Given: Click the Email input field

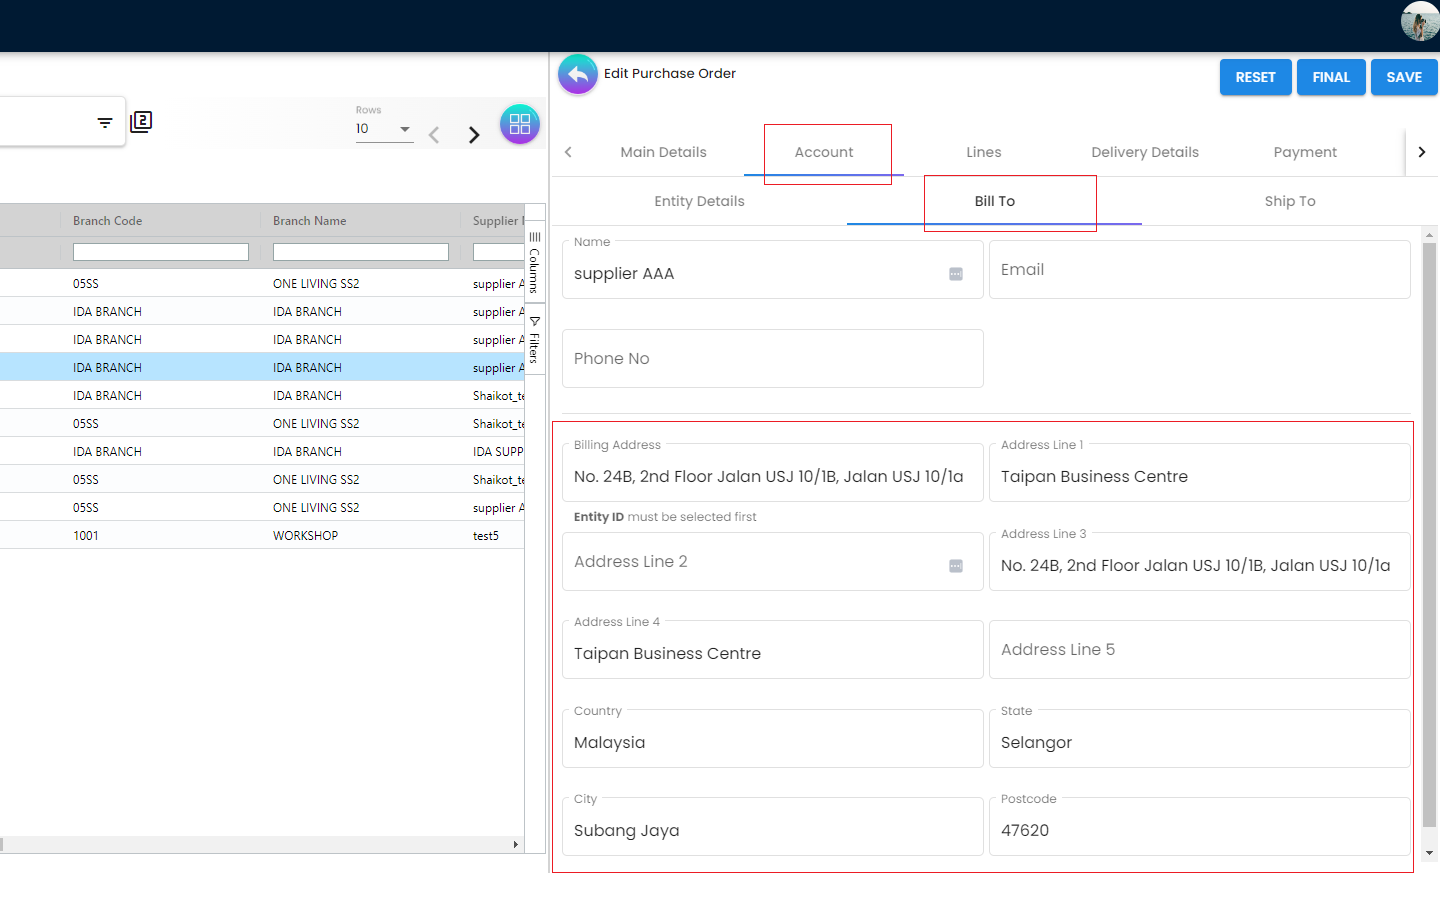Looking at the screenshot, I should pyautogui.click(x=1199, y=270).
